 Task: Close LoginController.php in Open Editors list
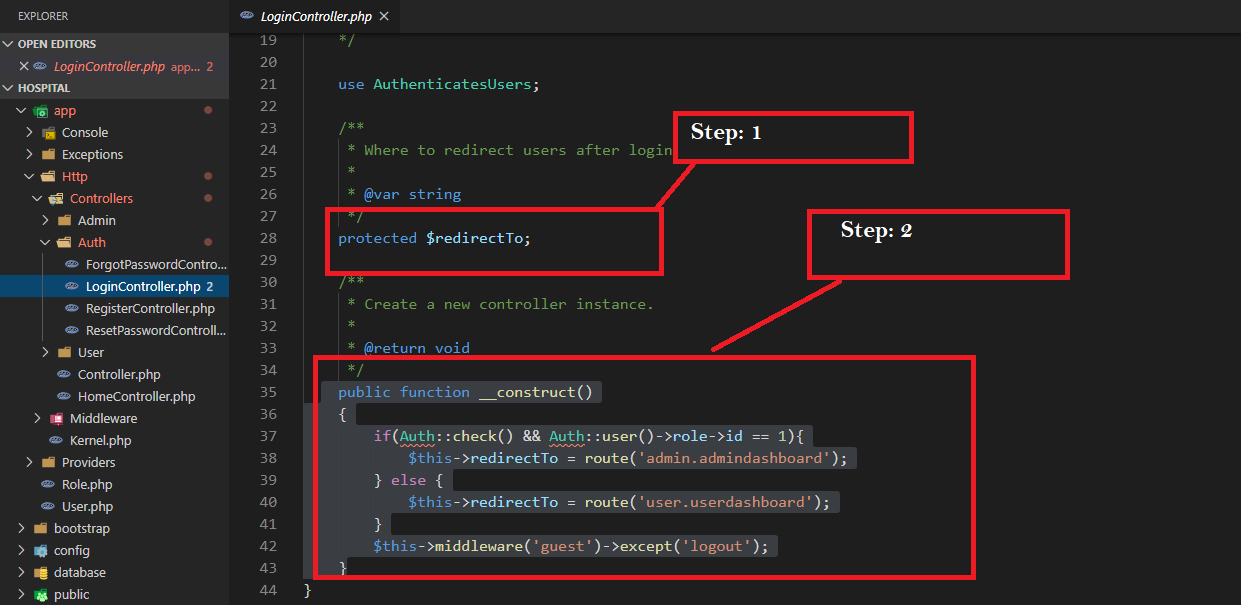coord(24,67)
